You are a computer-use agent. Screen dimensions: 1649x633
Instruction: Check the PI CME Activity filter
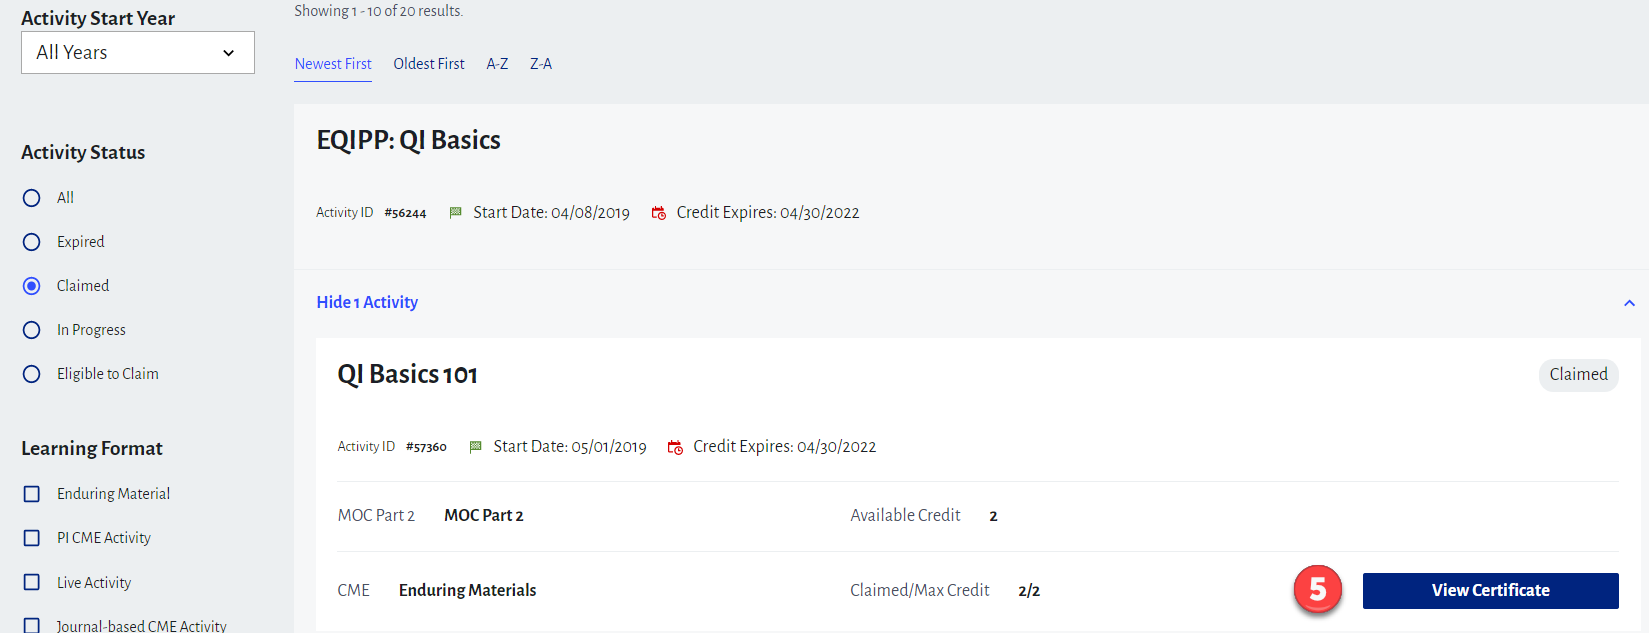coord(32,538)
